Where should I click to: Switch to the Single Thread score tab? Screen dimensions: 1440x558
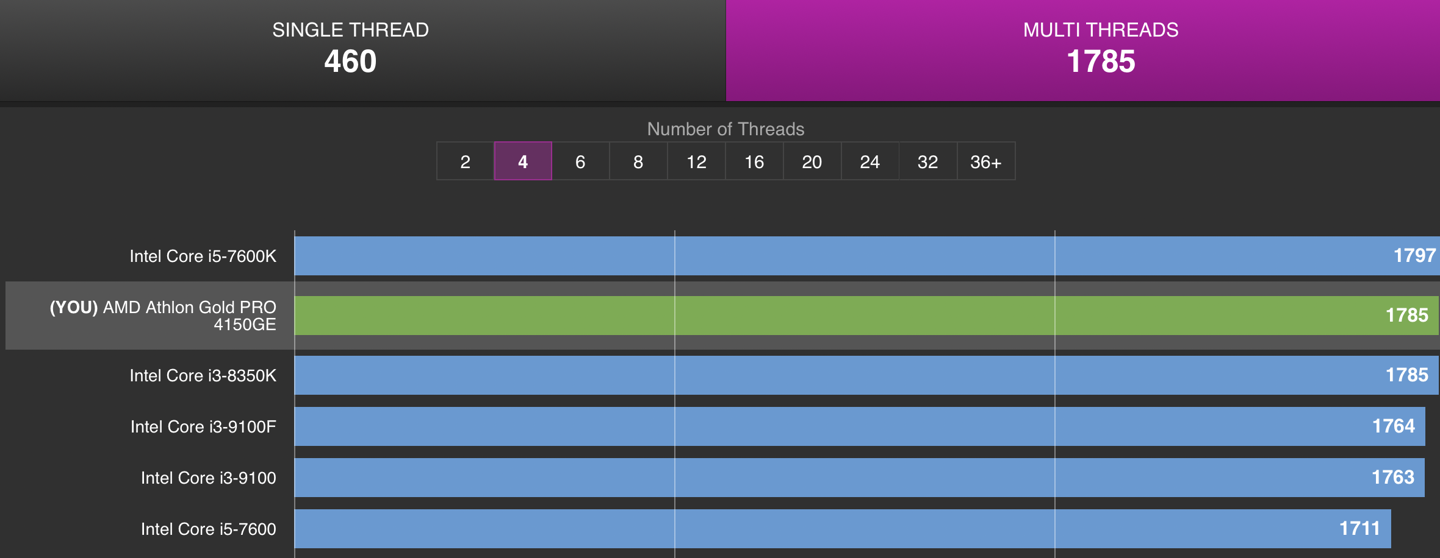click(350, 48)
